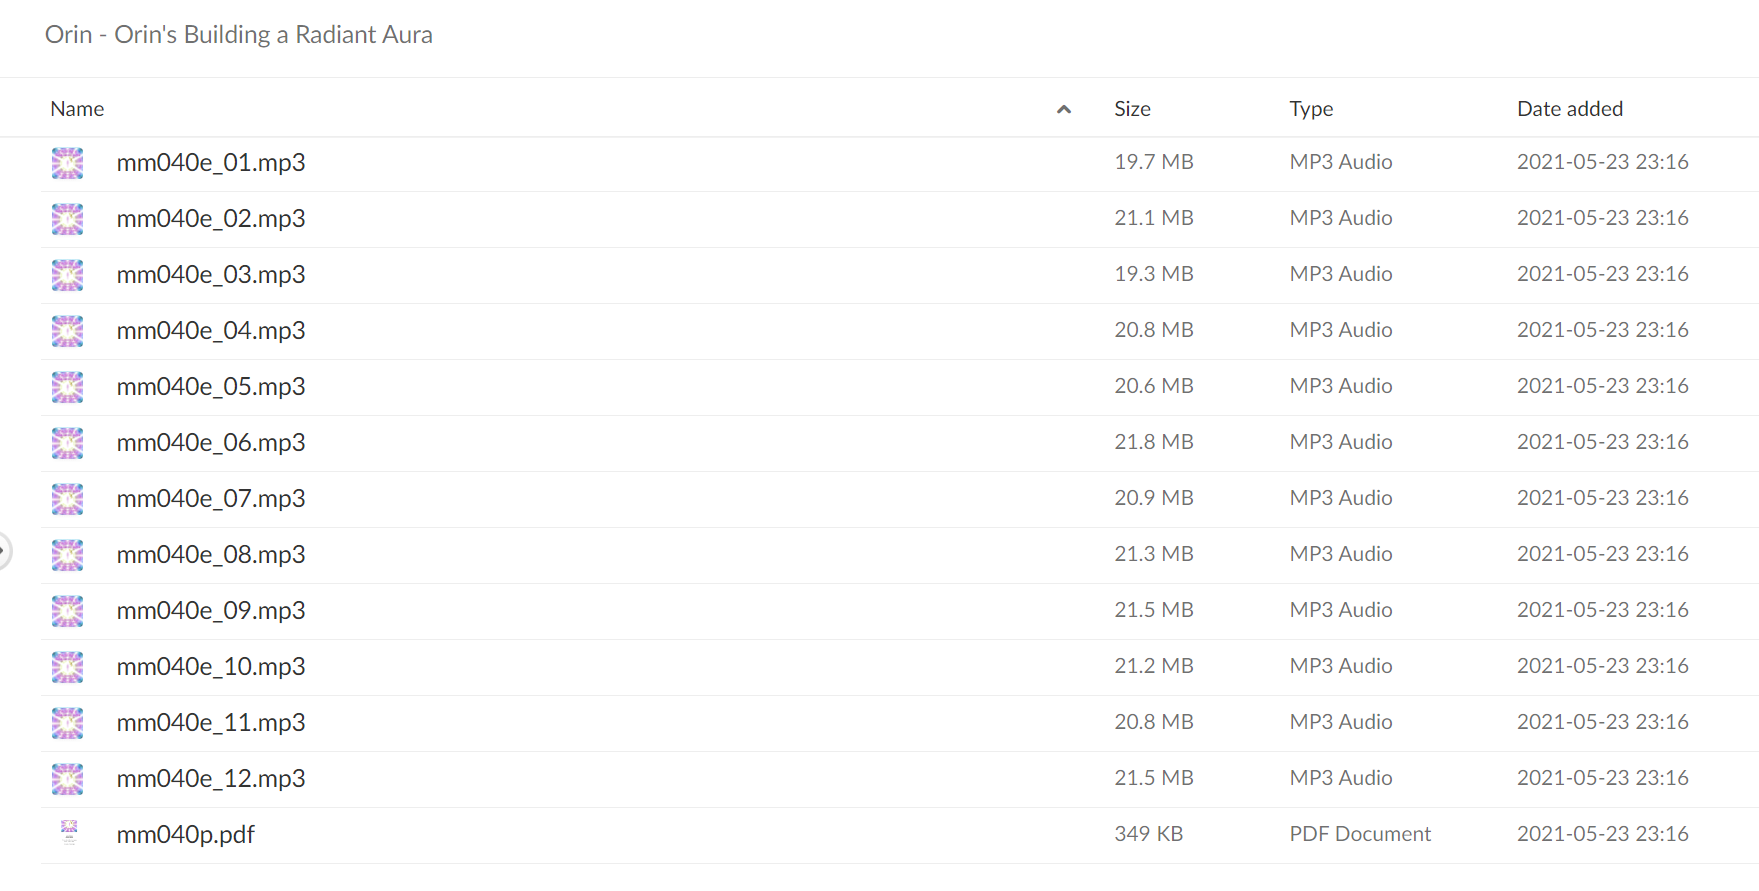1759x891 pixels.
Task: Sort files by the Name column header
Action: tap(77, 109)
